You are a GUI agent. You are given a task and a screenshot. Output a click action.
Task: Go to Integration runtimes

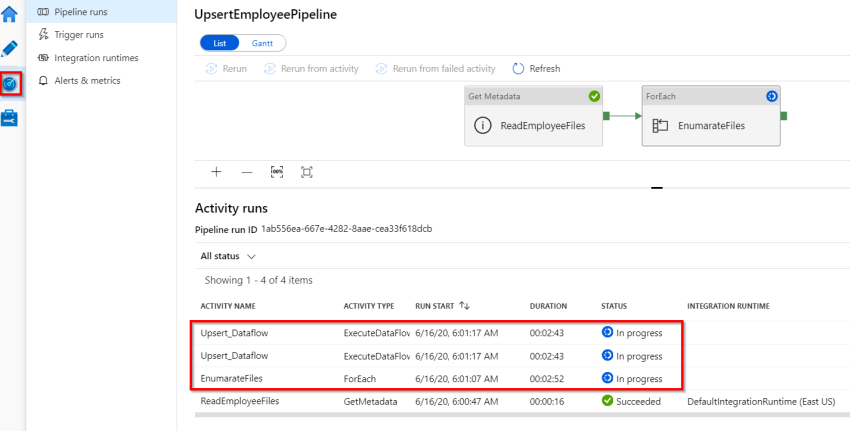(95, 57)
